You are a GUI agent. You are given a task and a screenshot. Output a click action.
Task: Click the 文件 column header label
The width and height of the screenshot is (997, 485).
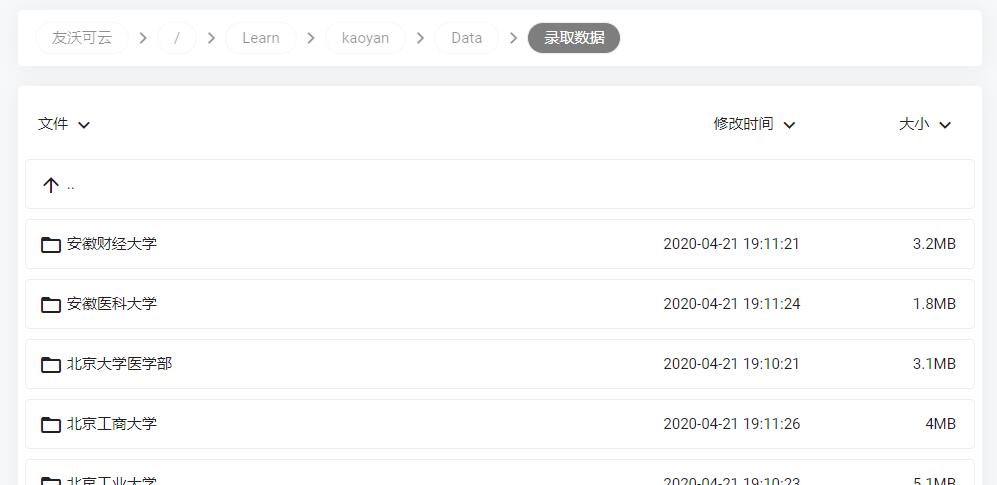click(x=53, y=124)
